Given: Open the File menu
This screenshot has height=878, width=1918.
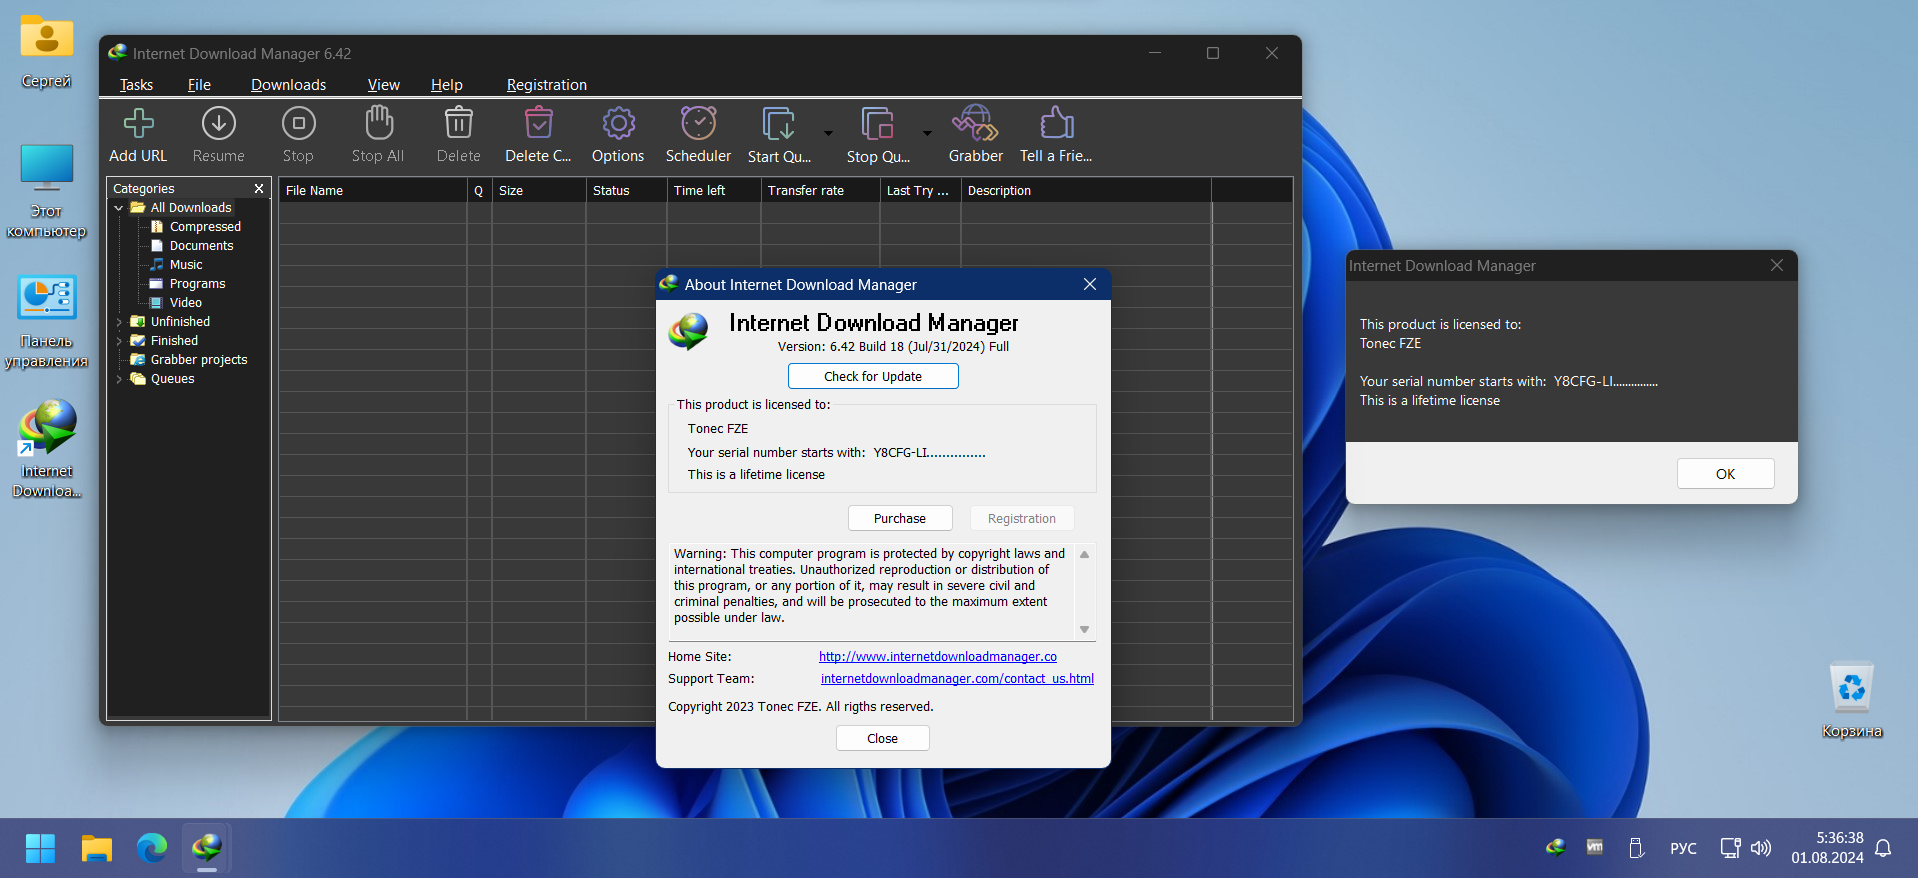Looking at the screenshot, I should [199, 85].
